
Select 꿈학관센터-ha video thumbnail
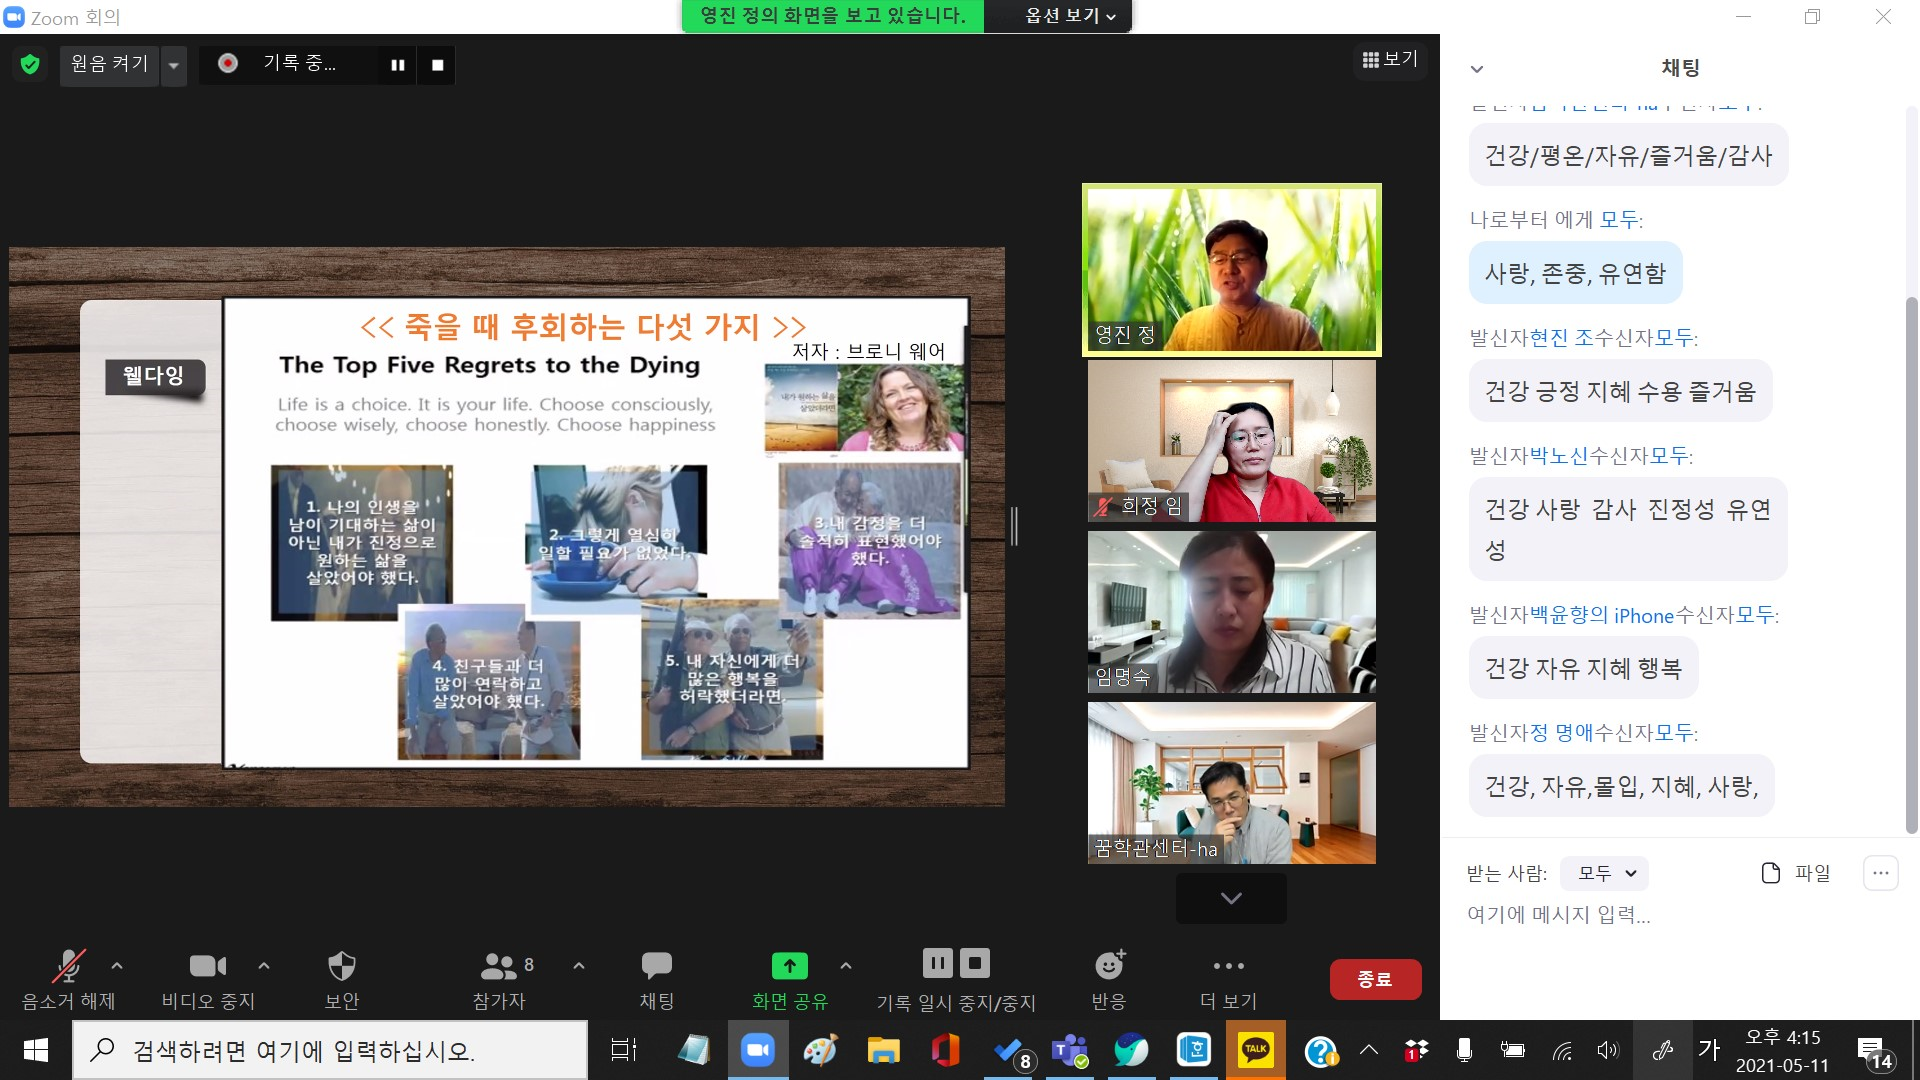[1232, 783]
